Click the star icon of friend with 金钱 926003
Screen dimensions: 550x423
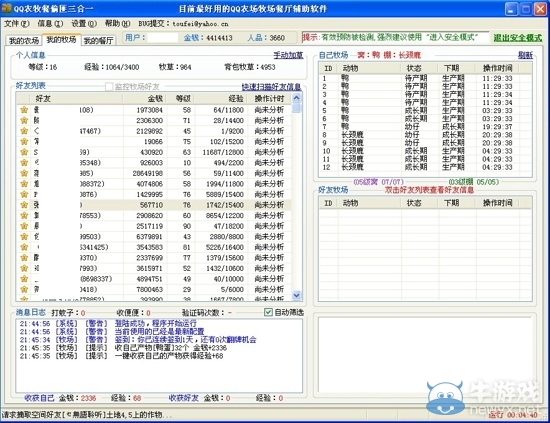24,162
